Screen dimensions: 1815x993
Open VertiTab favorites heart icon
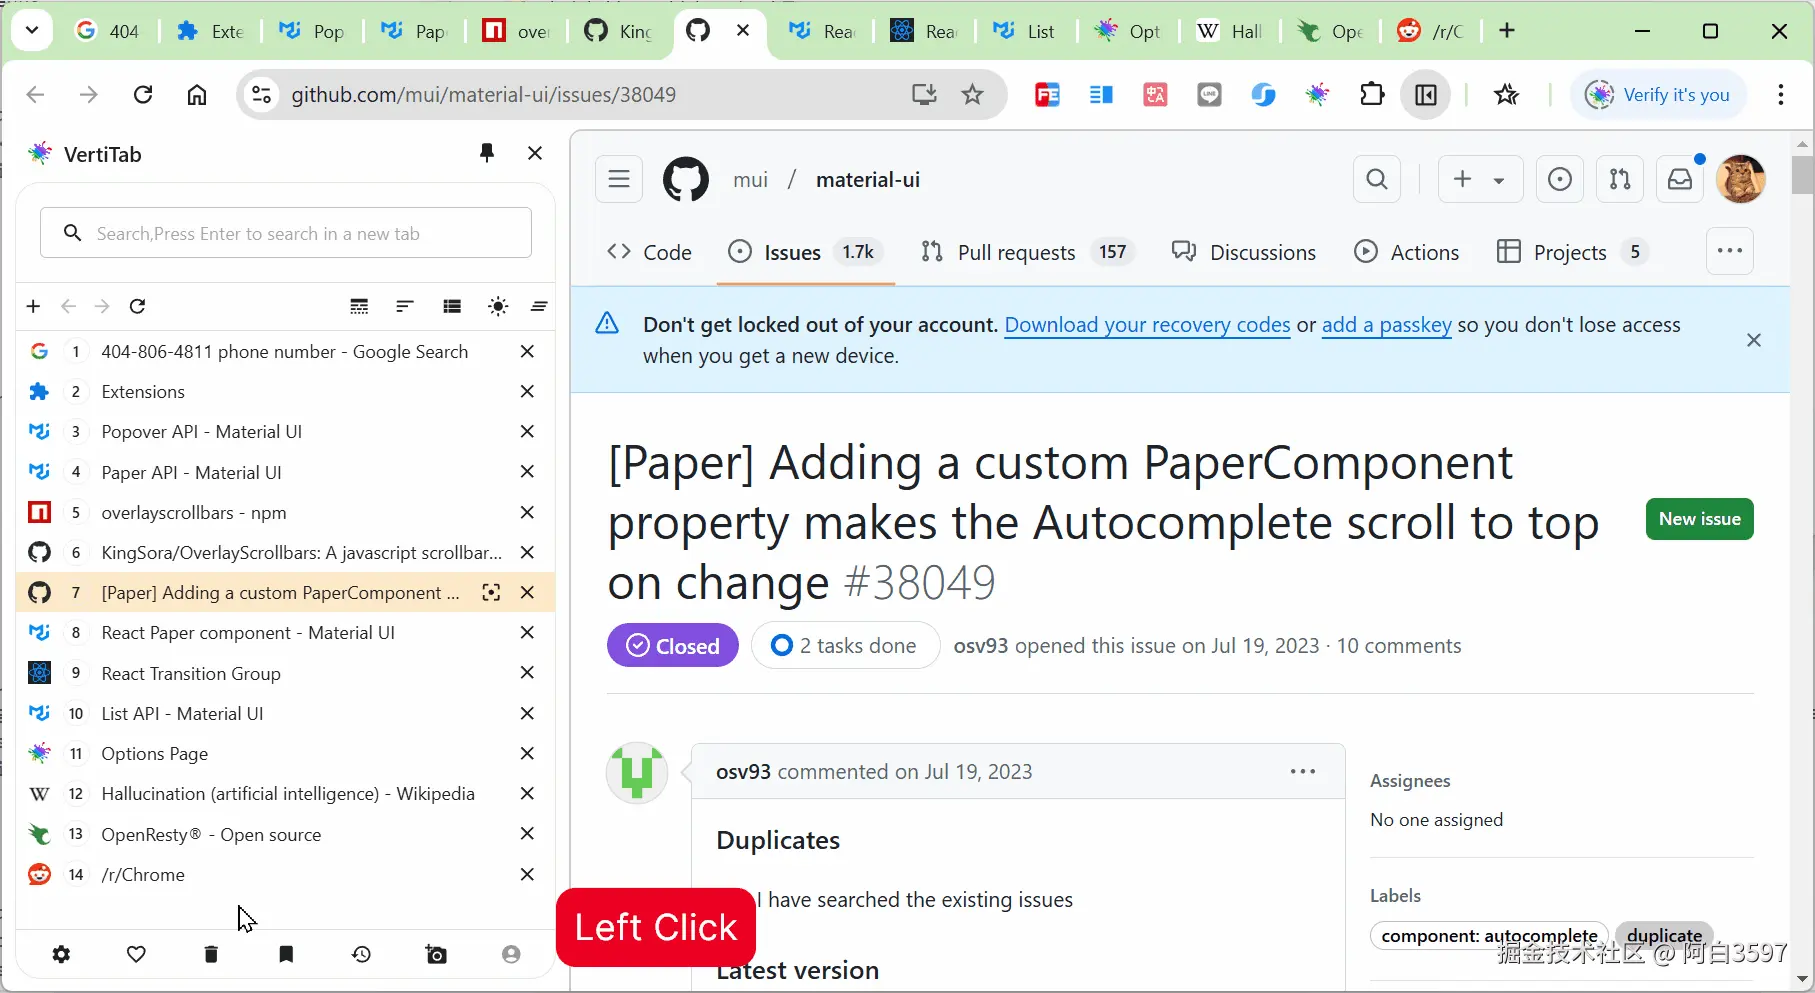[x=137, y=954]
